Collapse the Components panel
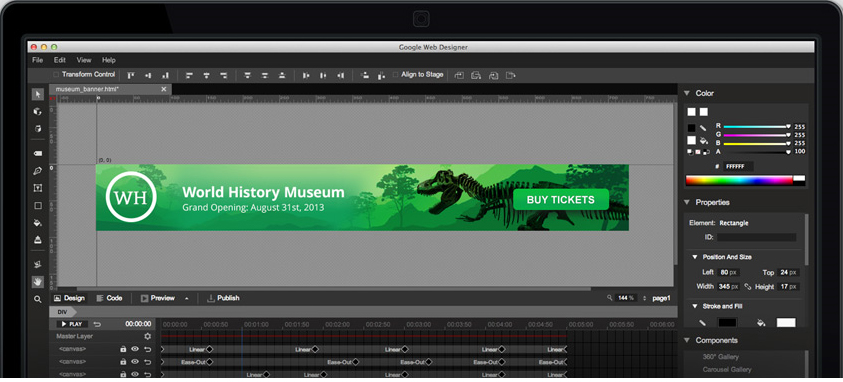This screenshot has width=843, height=382. (687, 341)
